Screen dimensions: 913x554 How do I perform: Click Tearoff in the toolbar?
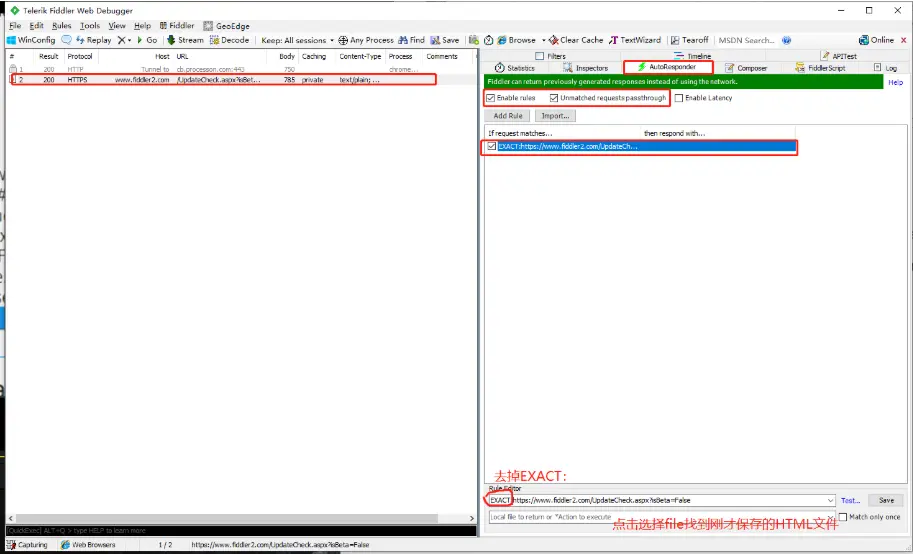[x=689, y=40]
